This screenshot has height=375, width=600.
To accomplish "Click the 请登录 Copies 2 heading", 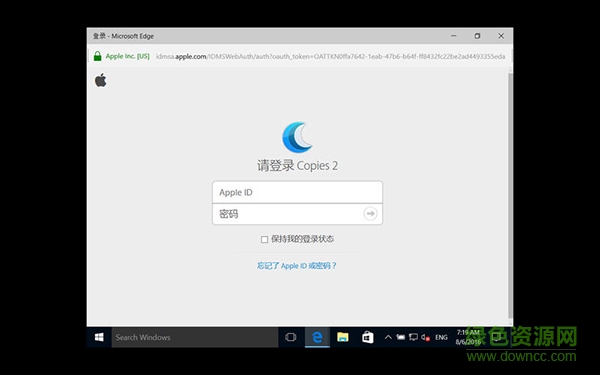I will [297, 166].
